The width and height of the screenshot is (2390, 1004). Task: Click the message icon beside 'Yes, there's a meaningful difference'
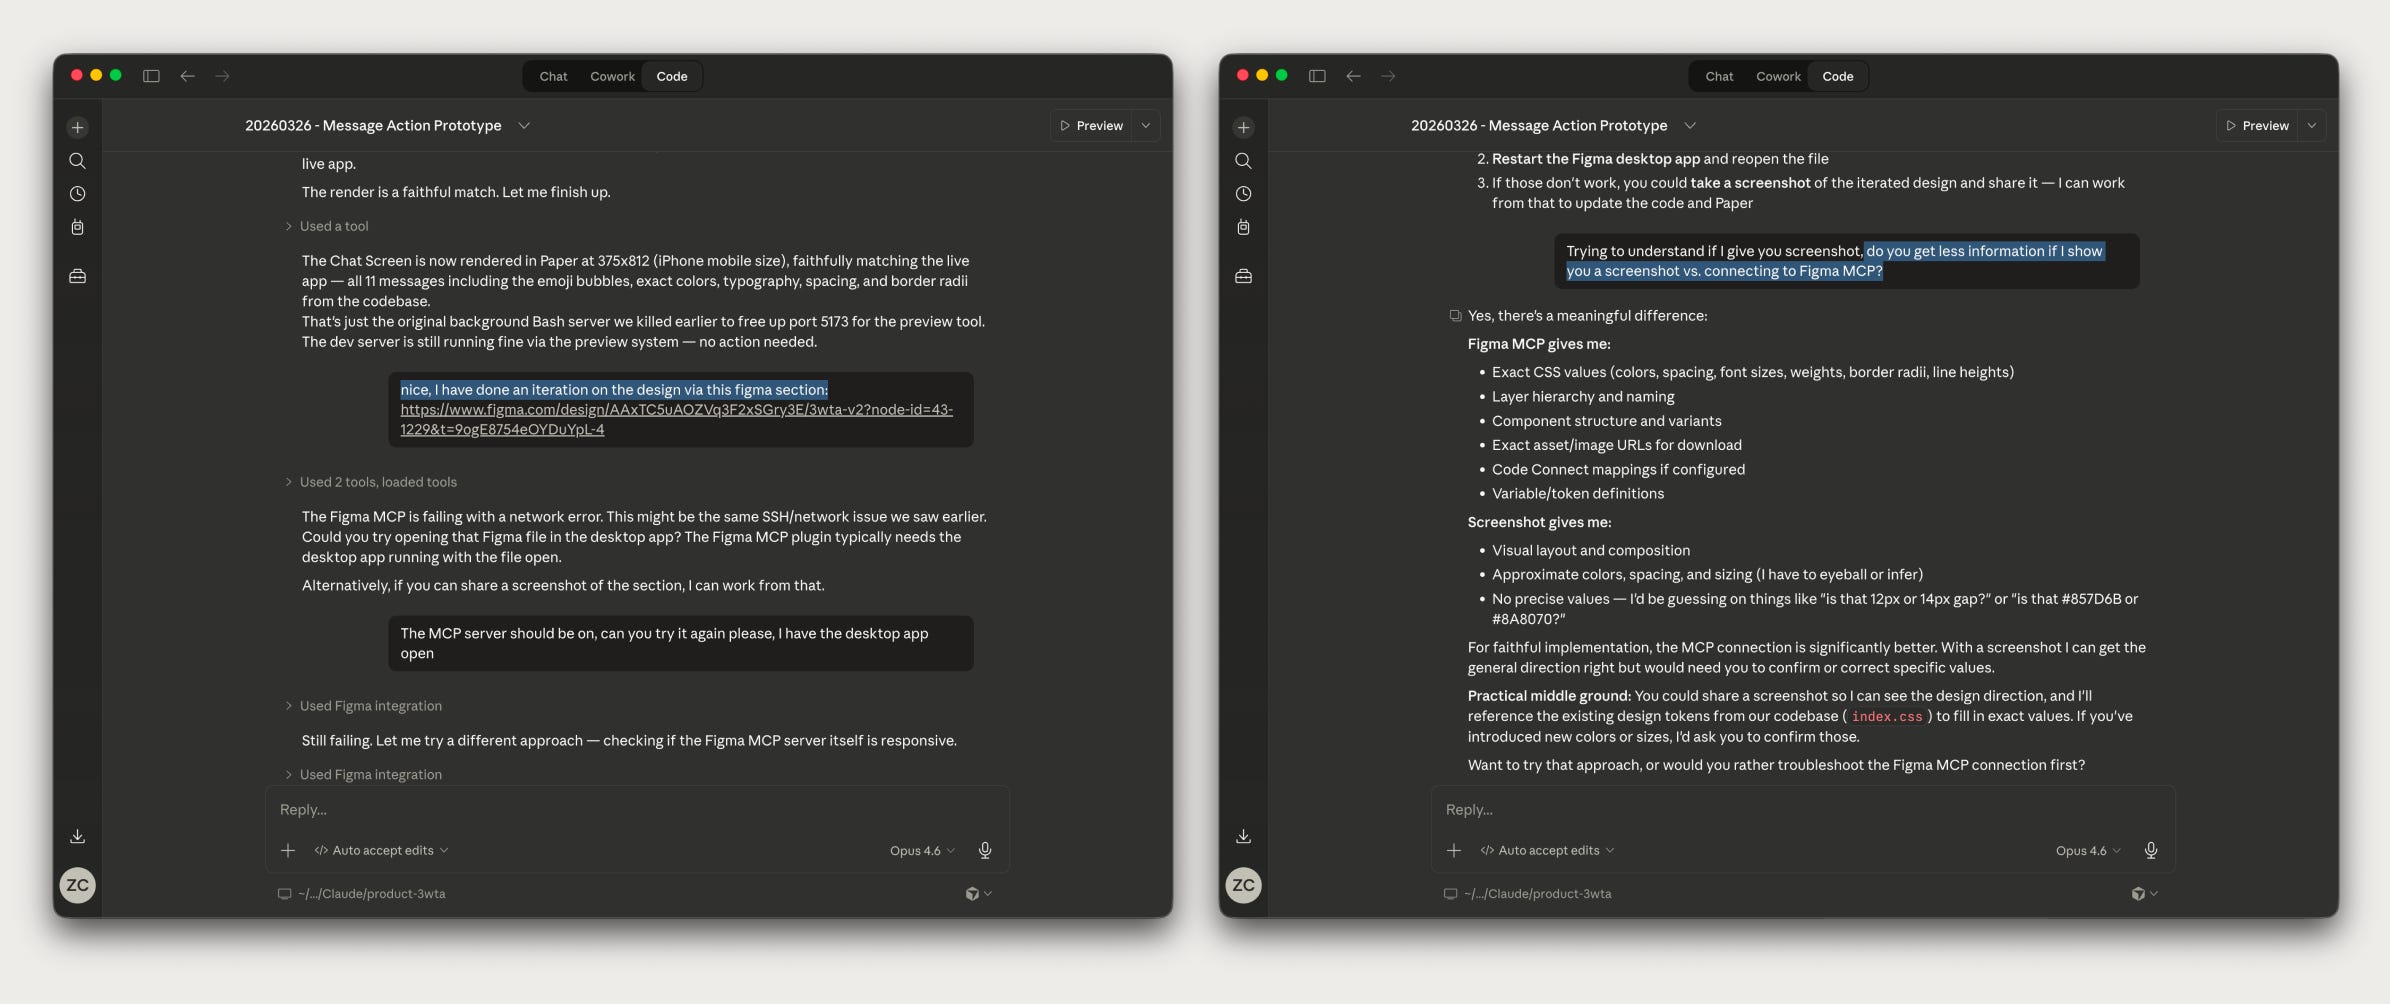click(1455, 316)
